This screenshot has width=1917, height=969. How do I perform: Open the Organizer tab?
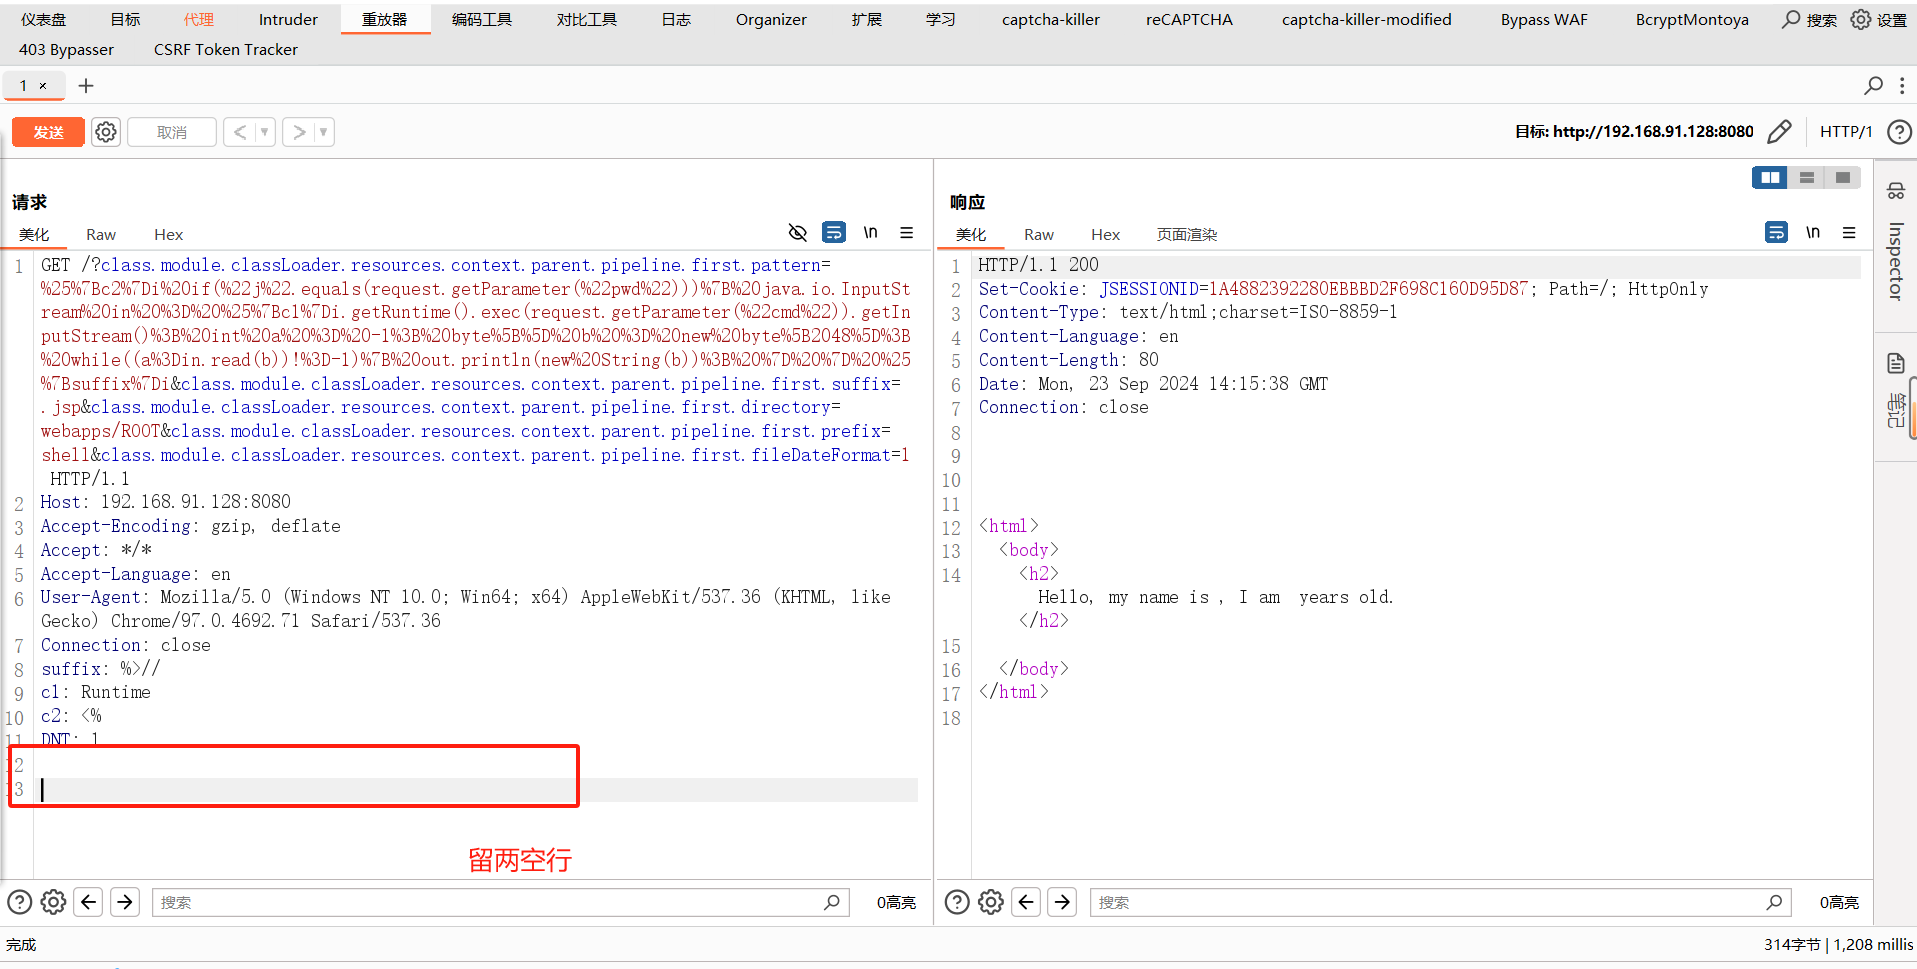(771, 20)
